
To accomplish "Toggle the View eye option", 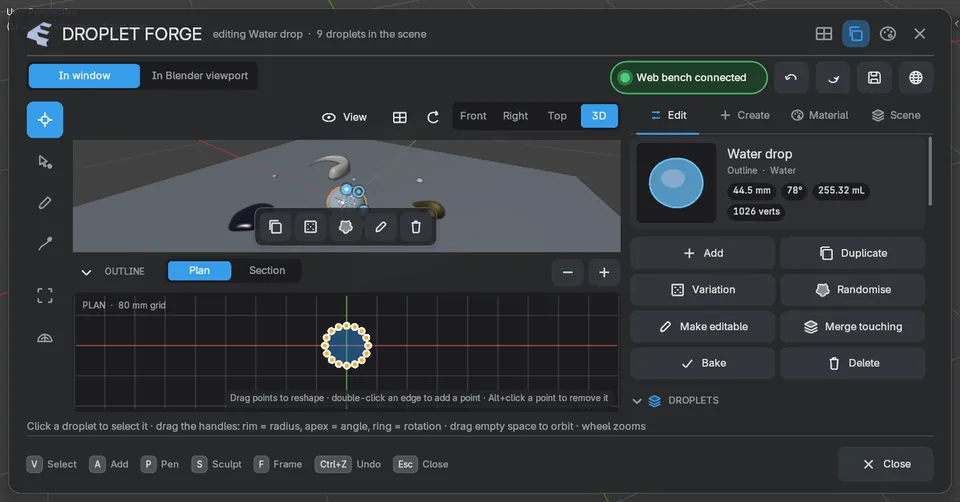I will click(x=344, y=117).
